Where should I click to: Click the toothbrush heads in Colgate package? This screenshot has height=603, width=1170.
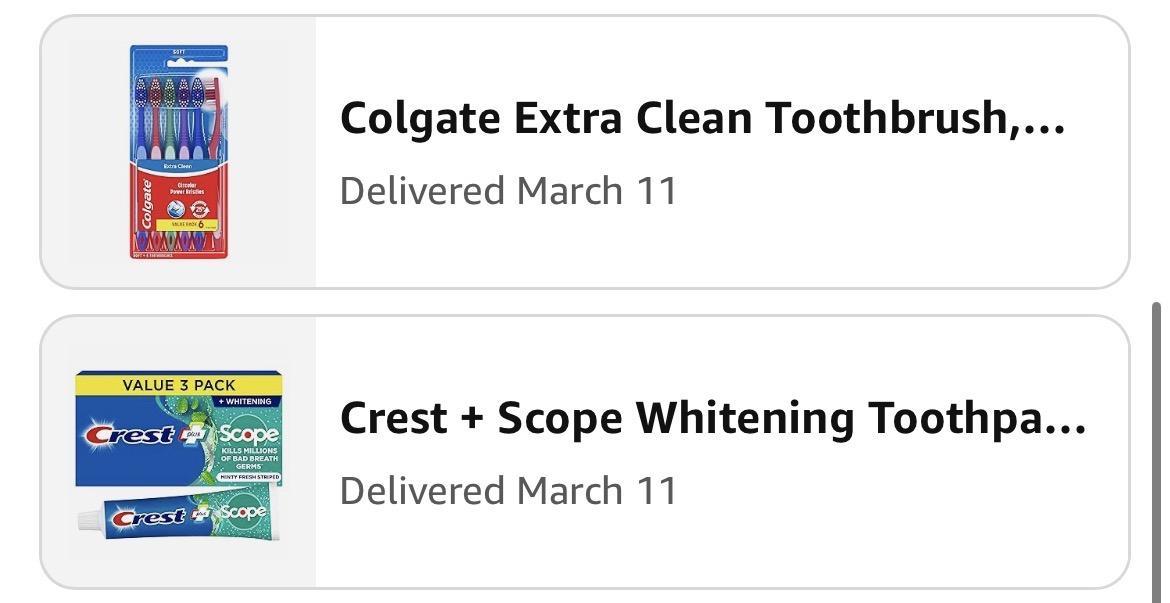(175, 92)
